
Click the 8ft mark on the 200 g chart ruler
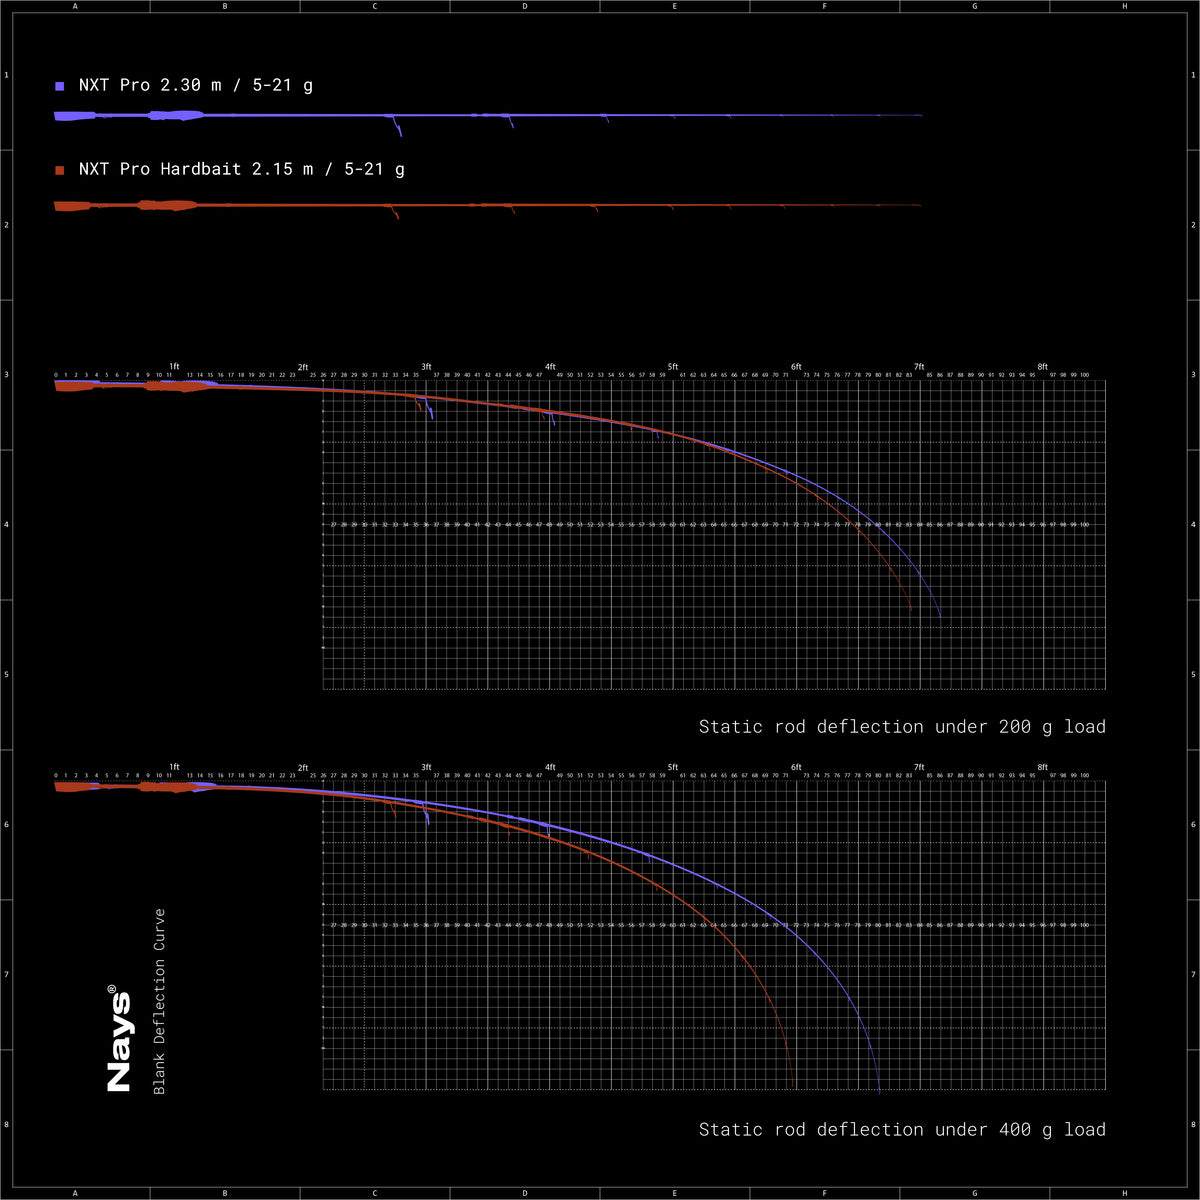(1042, 367)
